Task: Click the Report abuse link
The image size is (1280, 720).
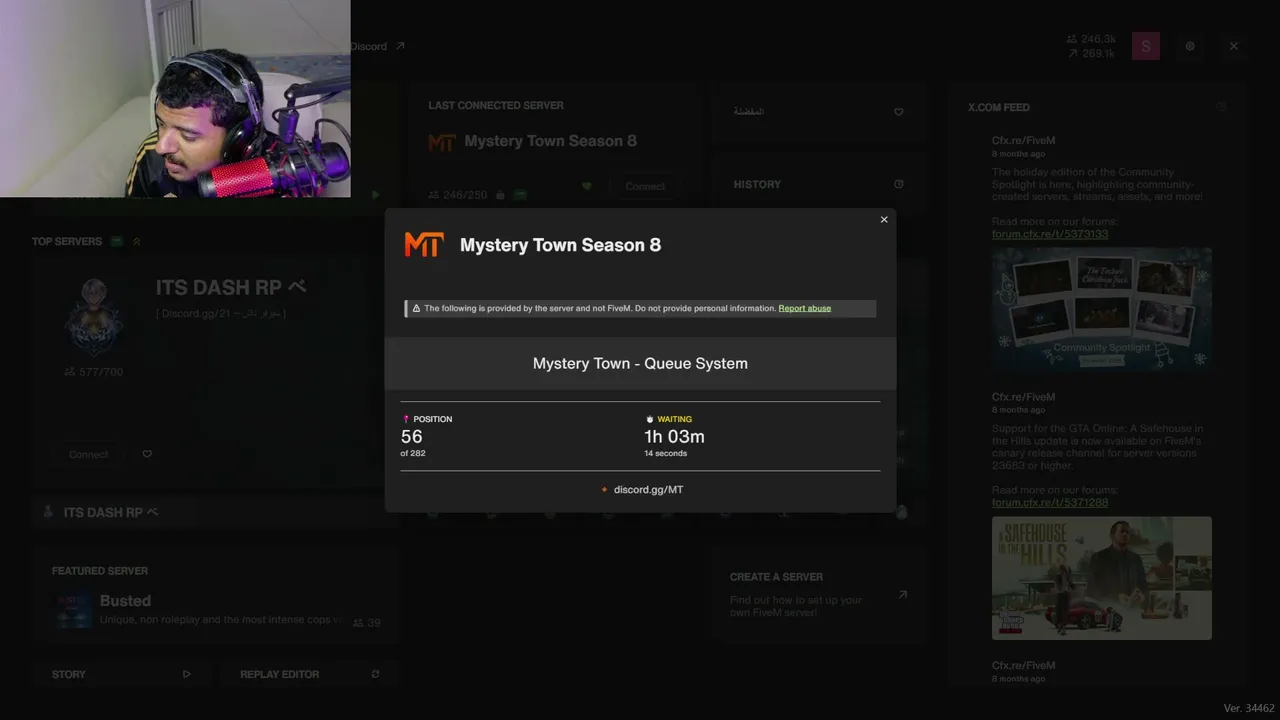Action: pyautogui.click(x=805, y=308)
